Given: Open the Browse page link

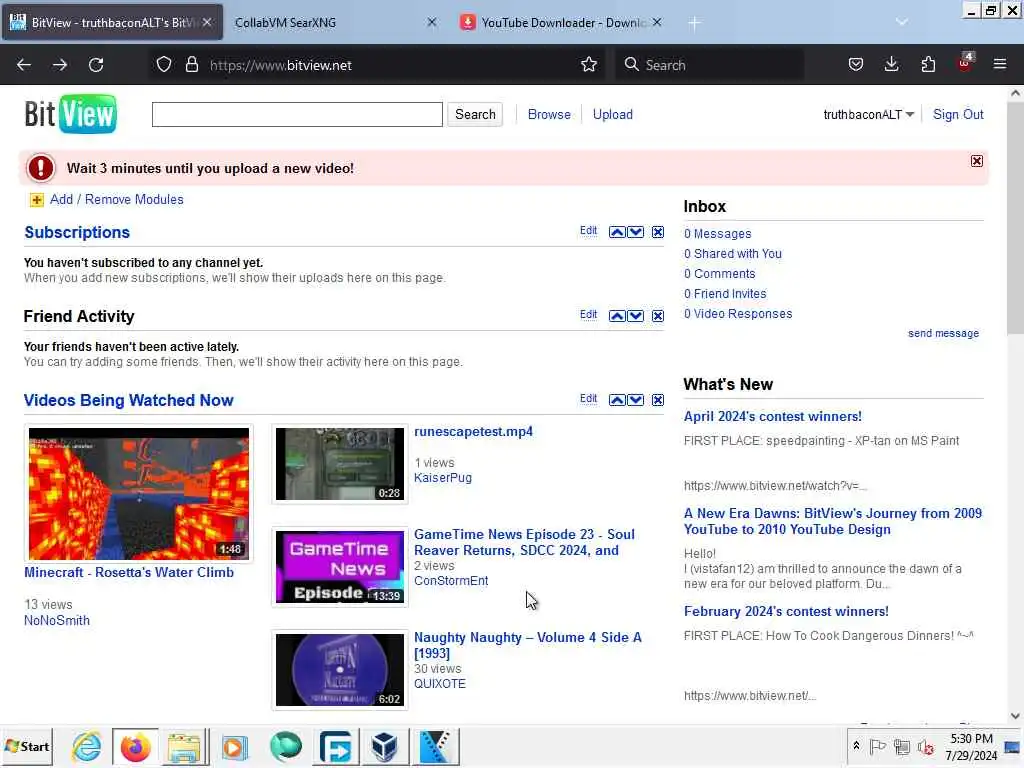Looking at the screenshot, I should tap(549, 114).
